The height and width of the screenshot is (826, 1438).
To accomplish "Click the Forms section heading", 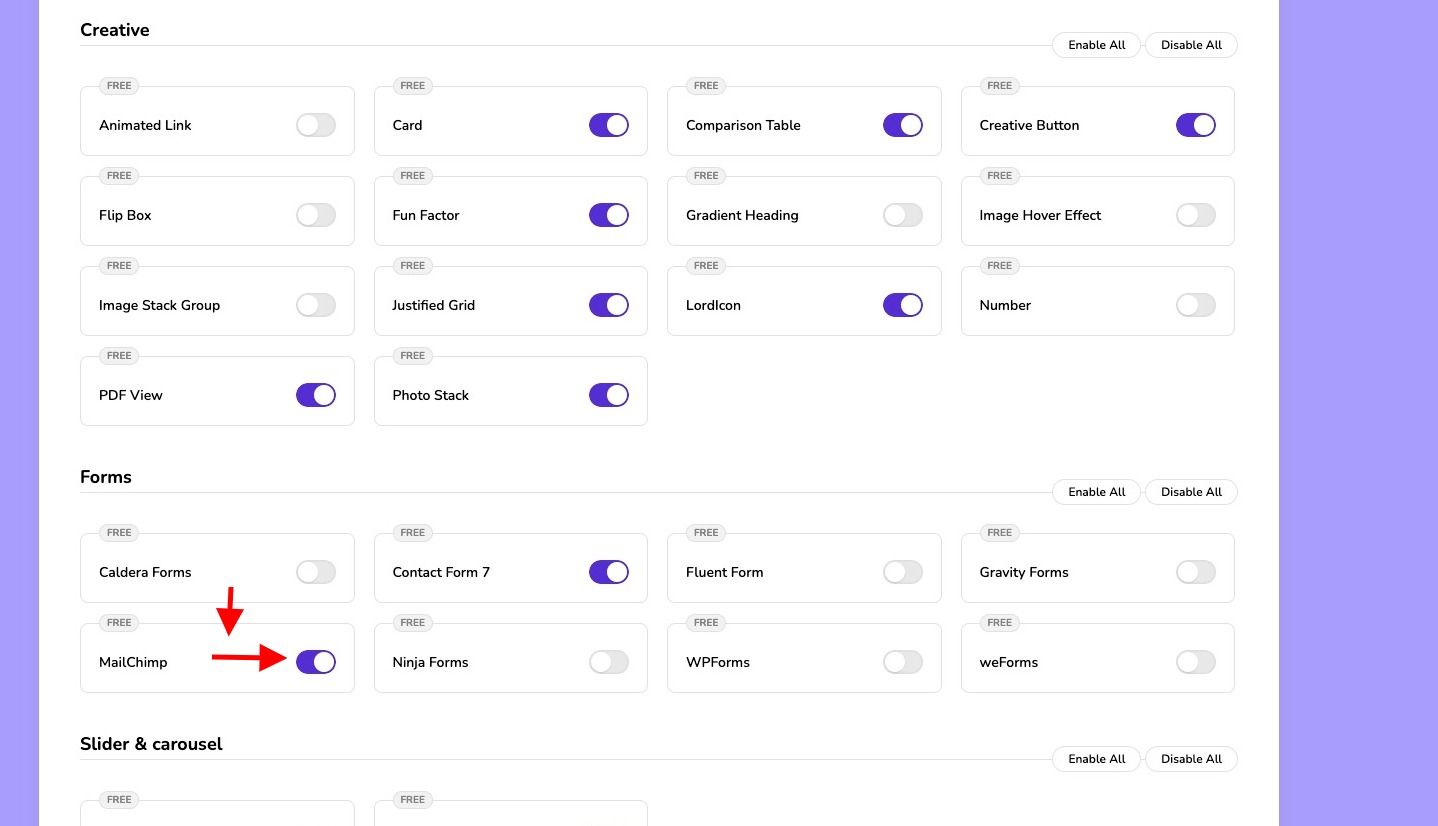I will coord(106,477).
